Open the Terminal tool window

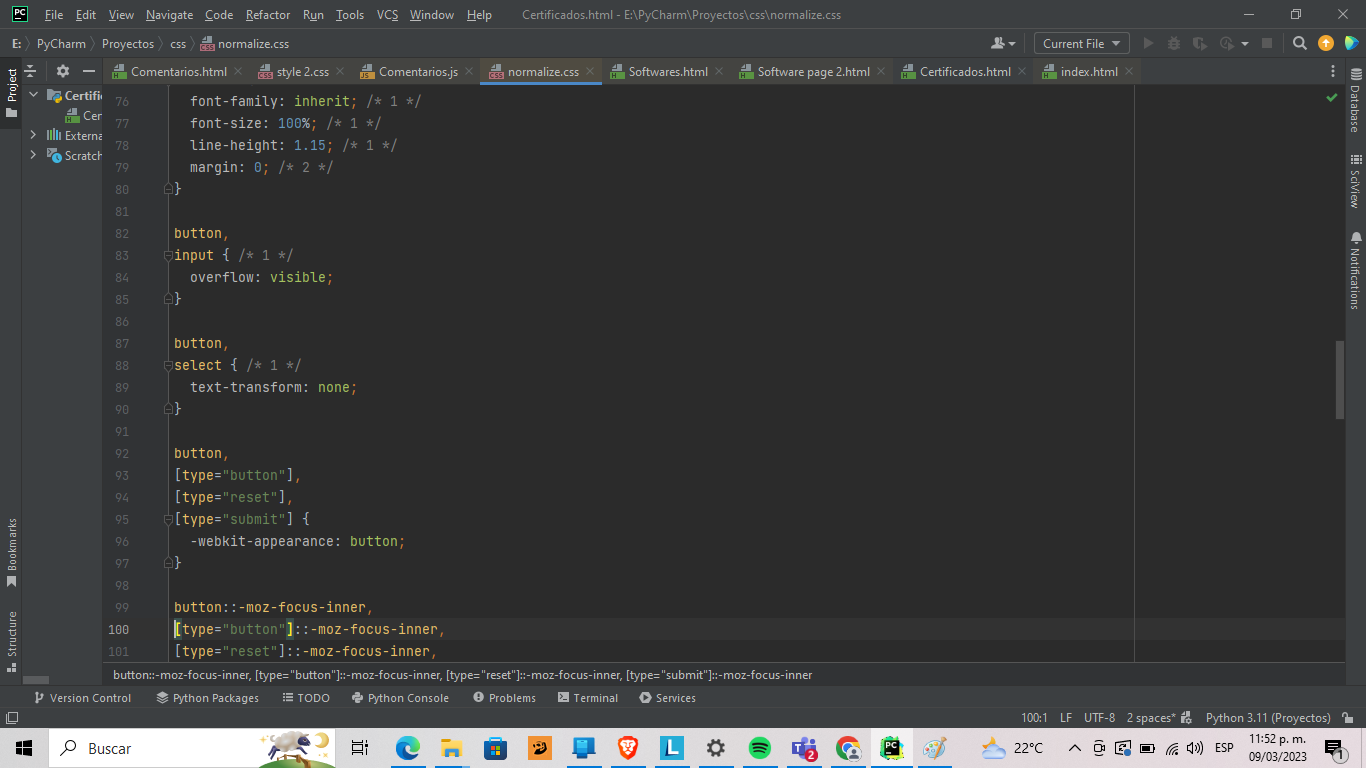tap(588, 698)
